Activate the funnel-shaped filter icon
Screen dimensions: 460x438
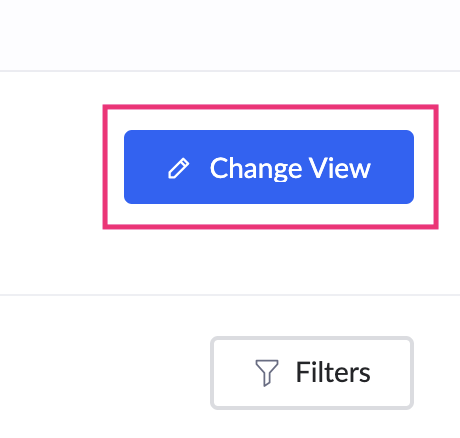267,373
